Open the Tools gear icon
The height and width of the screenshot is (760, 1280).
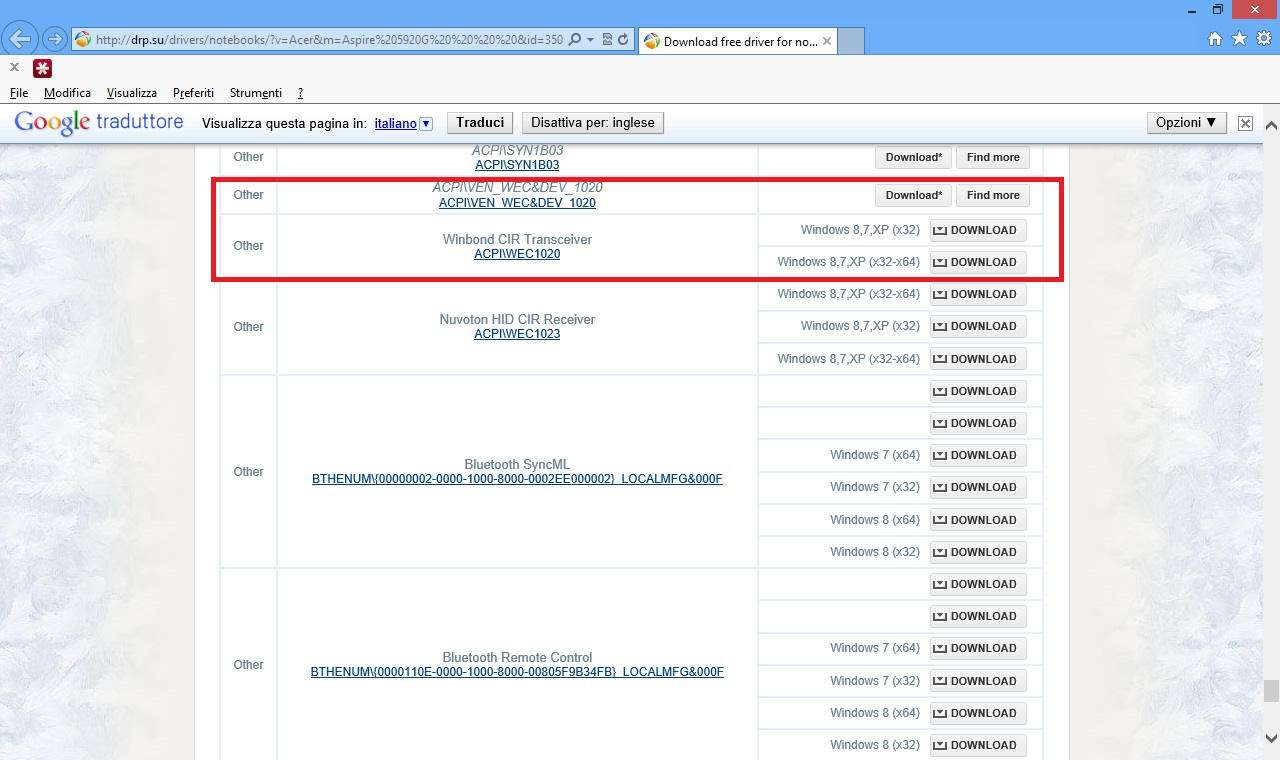pos(1264,39)
